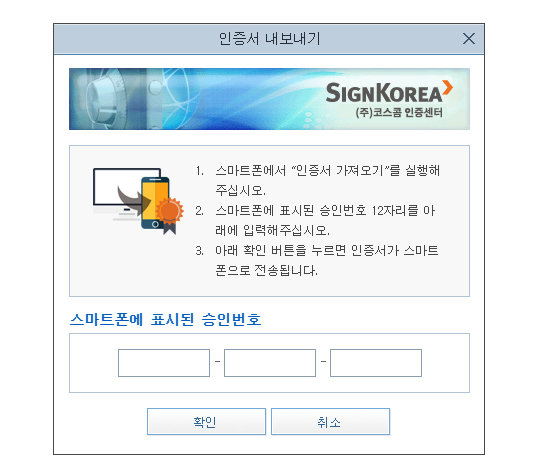Focus the middle approval number field
The image size is (545, 475).
(x=270, y=363)
